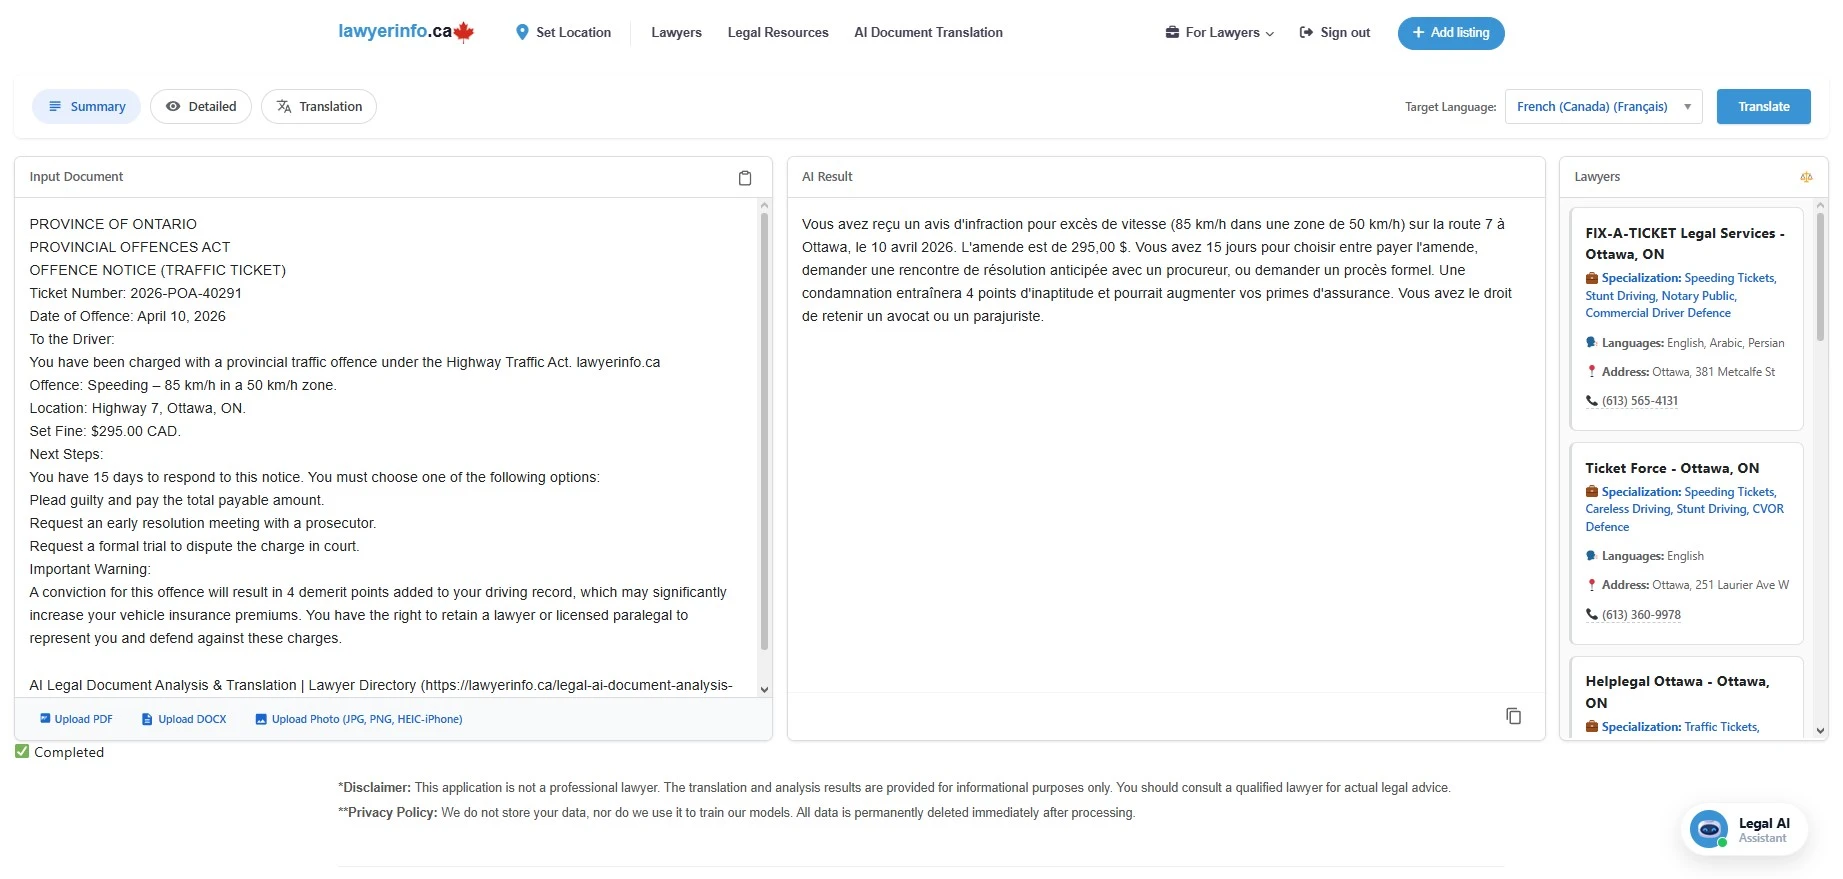The height and width of the screenshot is (879, 1843).
Task: Upload Photo (JPG, PNG, HEIC-iPhone)
Action: click(359, 719)
